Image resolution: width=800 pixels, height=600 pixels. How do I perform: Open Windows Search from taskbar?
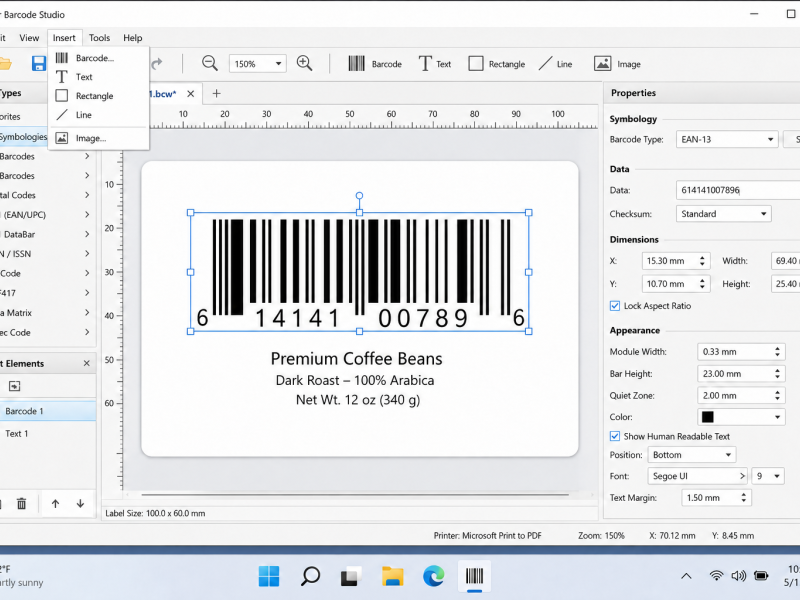tap(310, 577)
